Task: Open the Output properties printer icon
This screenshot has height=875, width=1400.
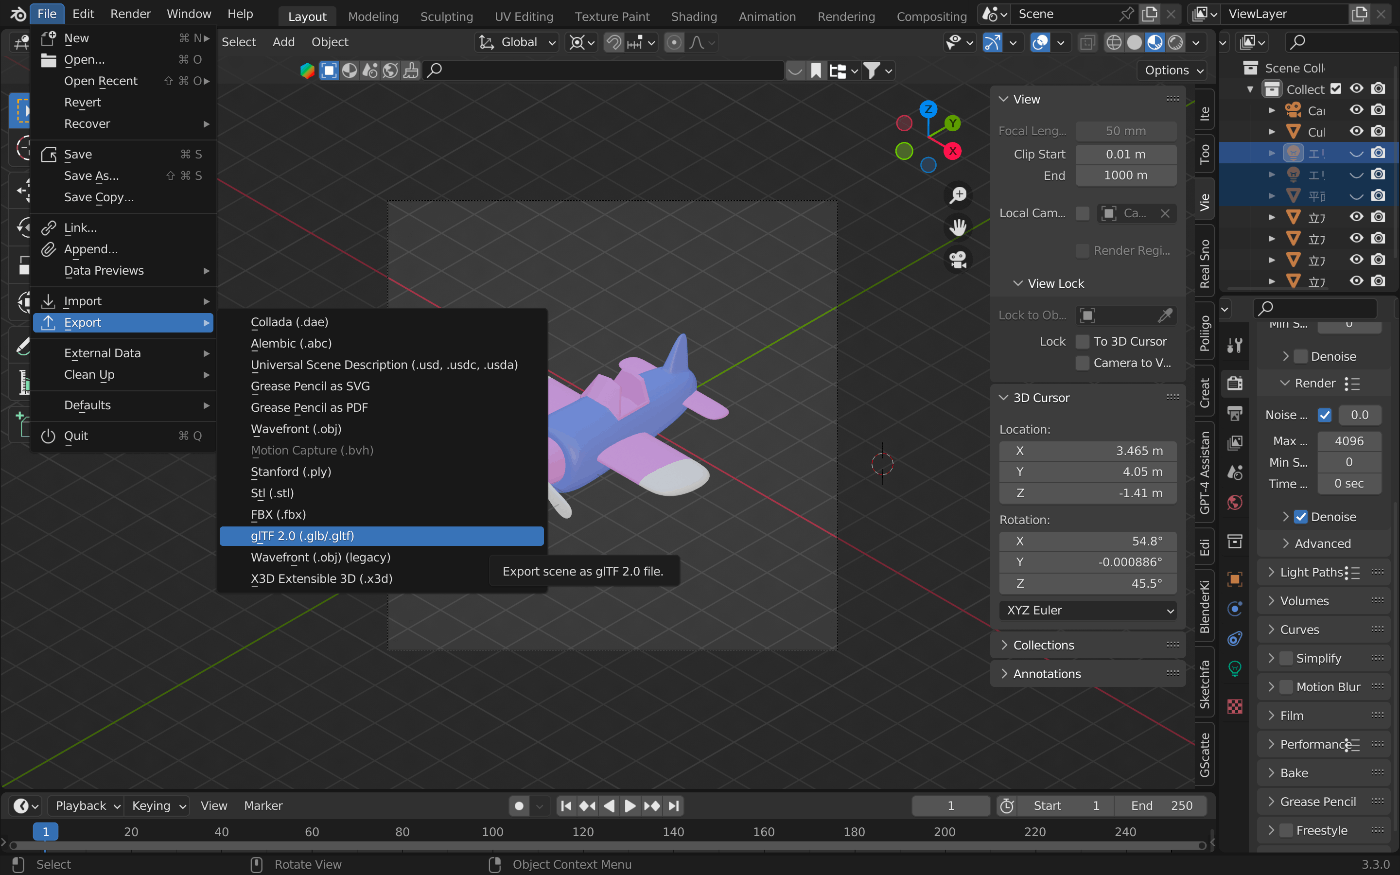Action: pyautogui.click(x=1235, y=413)
